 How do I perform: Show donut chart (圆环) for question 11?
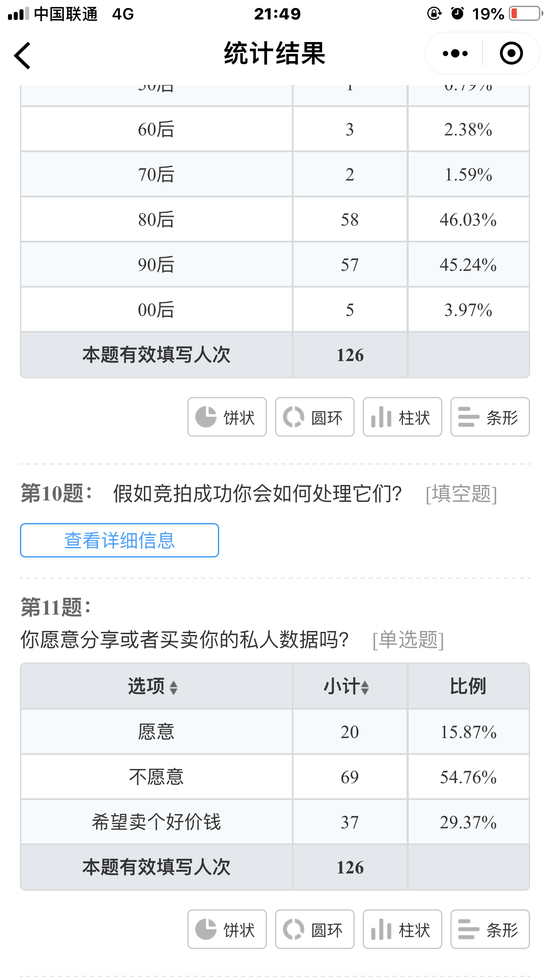[x=315, y=929]
